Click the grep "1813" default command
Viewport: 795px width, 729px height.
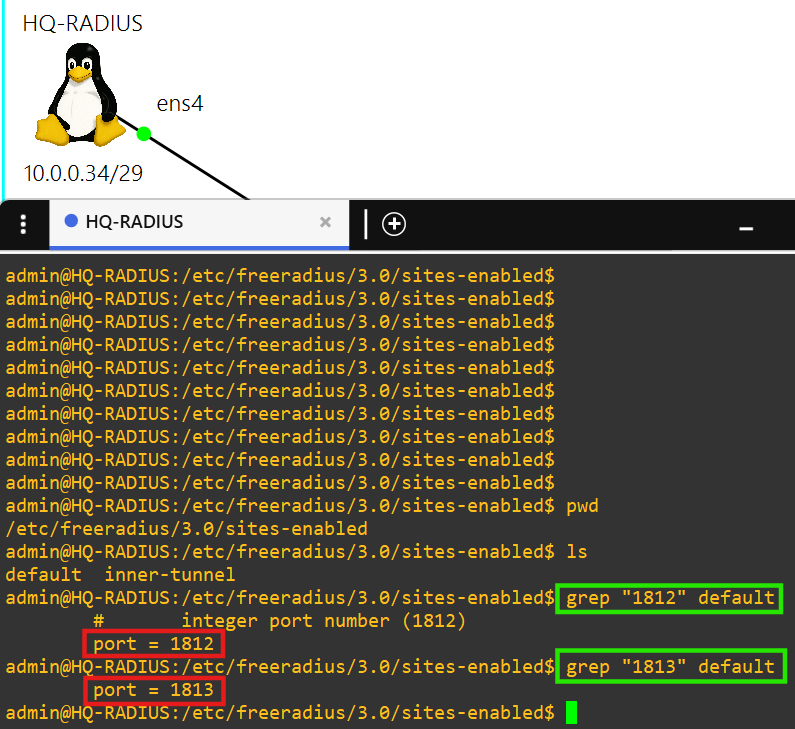[x=670, y=667]
